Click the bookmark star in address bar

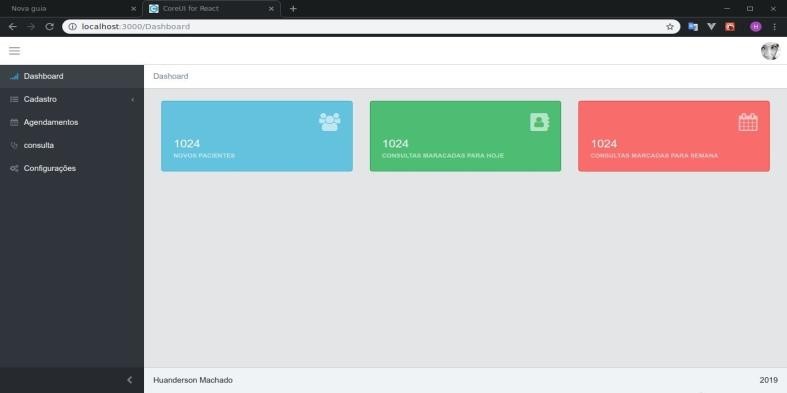point(670,27)
